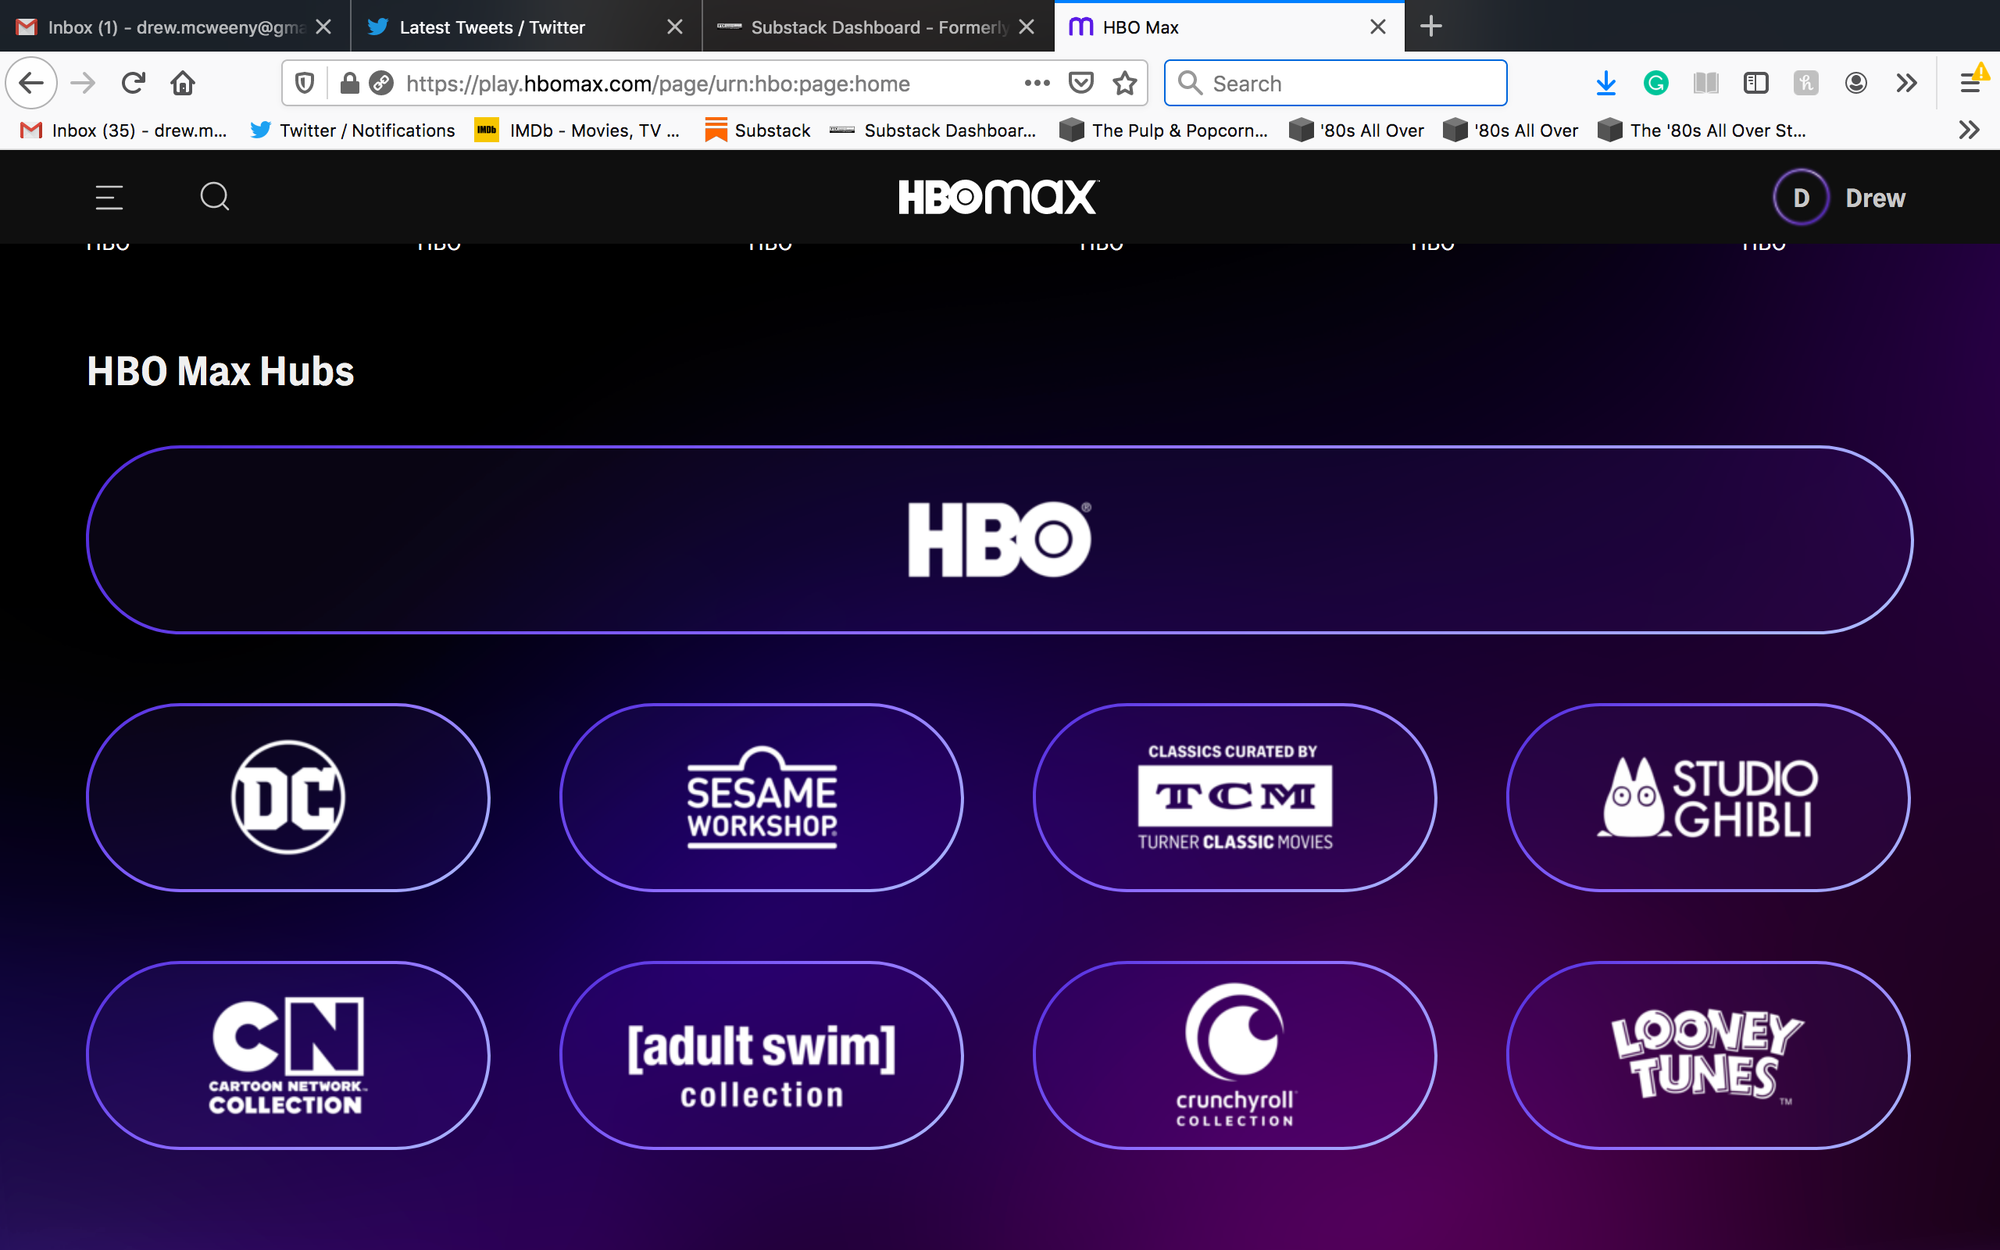Open the DC hub

[288, 797]
